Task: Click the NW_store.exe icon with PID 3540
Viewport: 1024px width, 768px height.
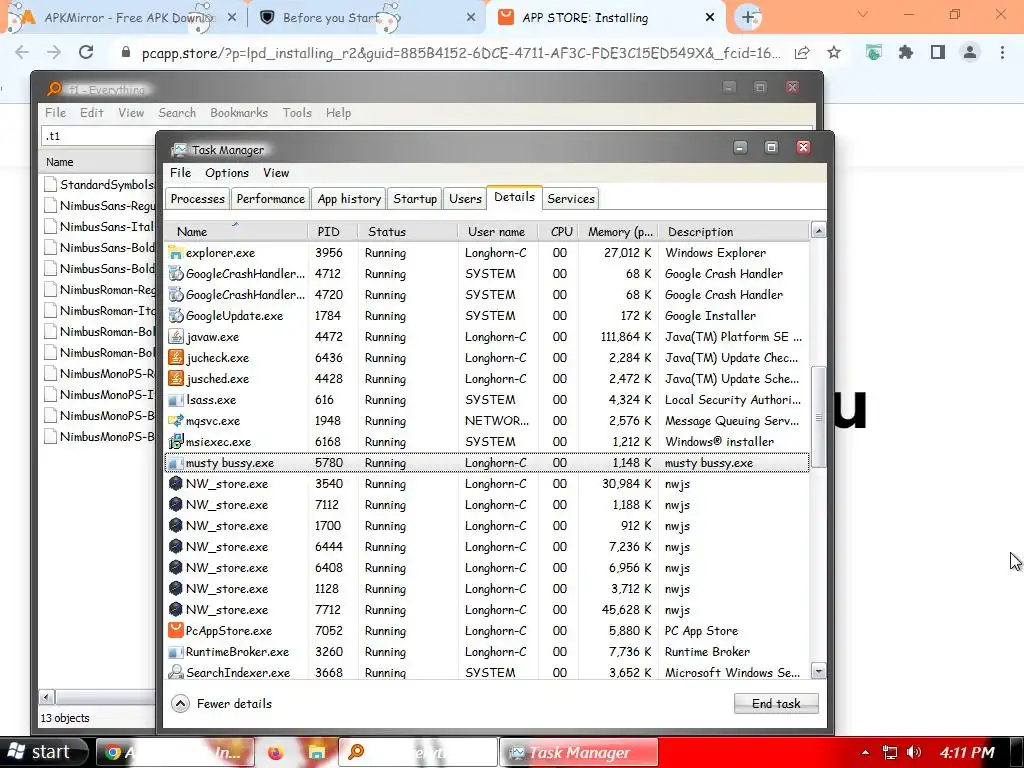Action: [175, 483]
